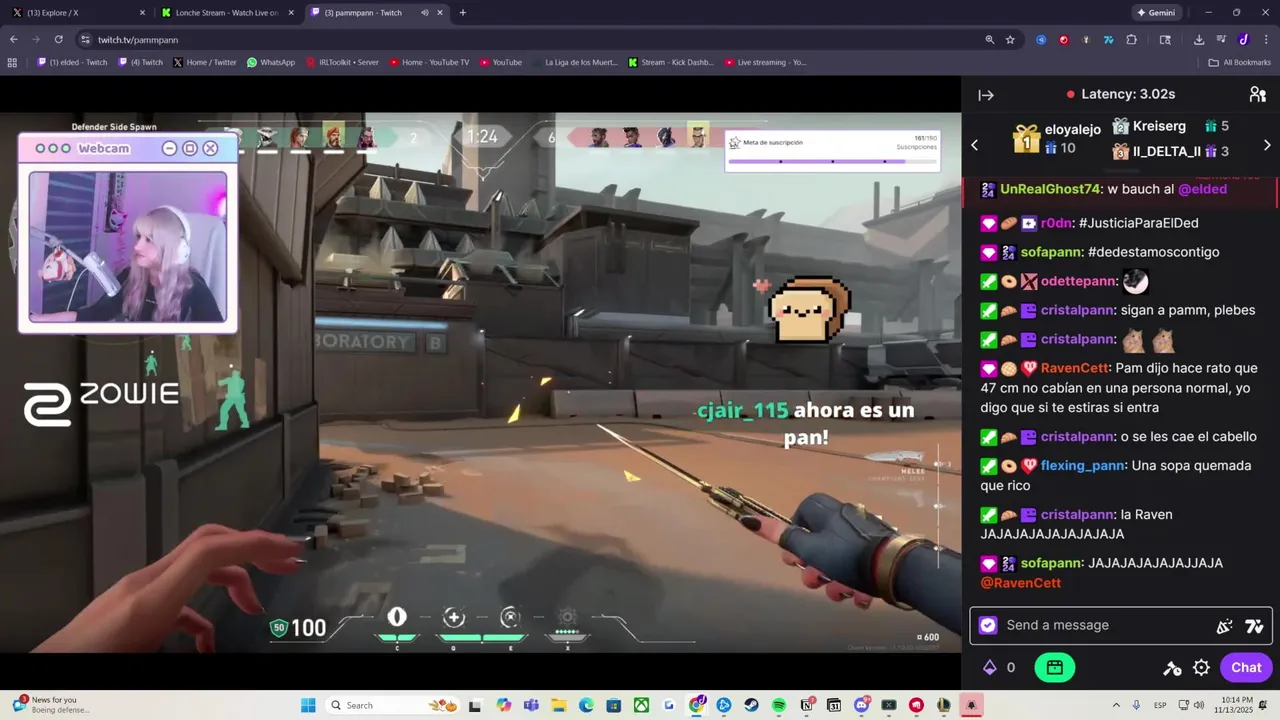1280x720 pixels.
Task: Click the @RavenCett mention at chat bottom
Action: click(x=1021, y=583)
